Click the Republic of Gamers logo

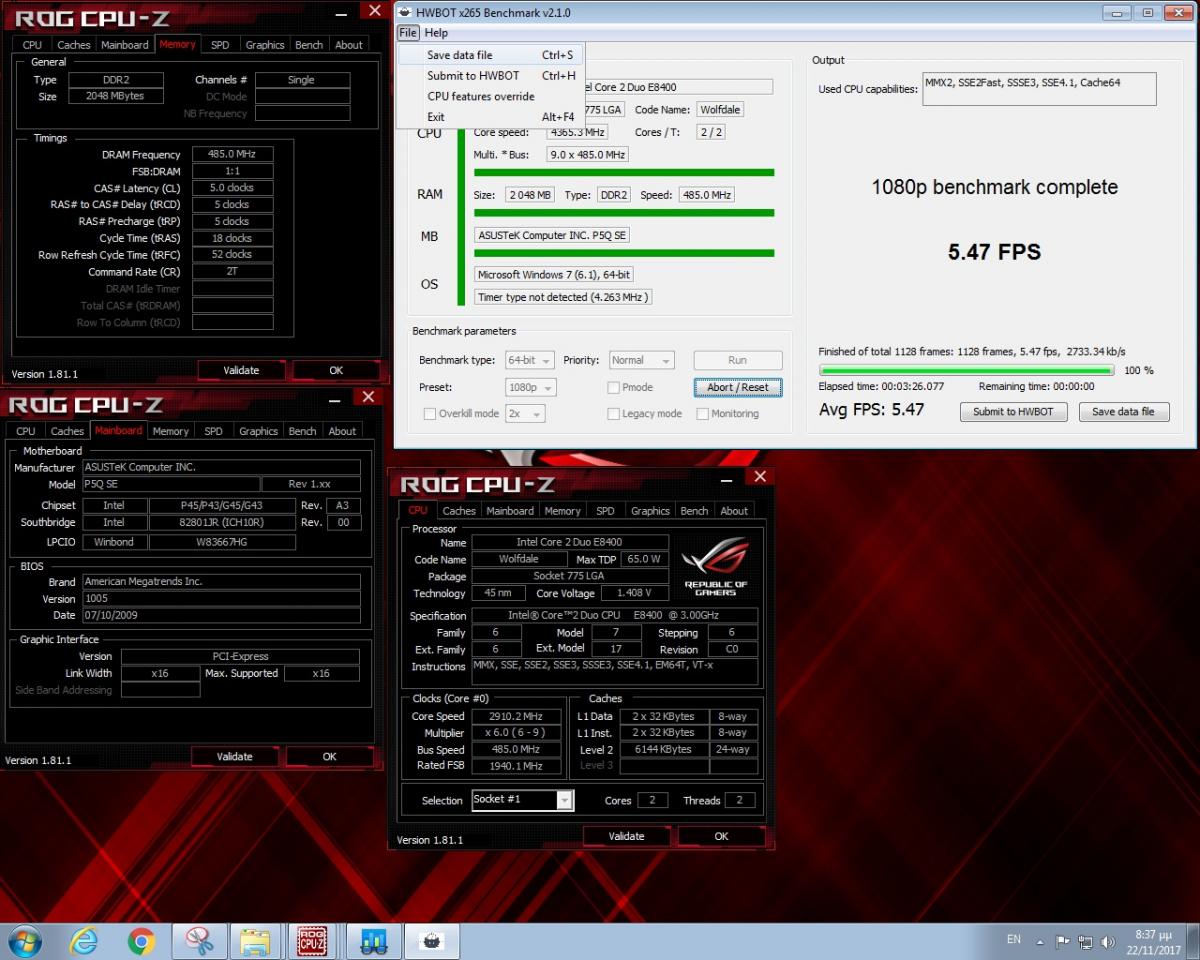coord(715,567)
